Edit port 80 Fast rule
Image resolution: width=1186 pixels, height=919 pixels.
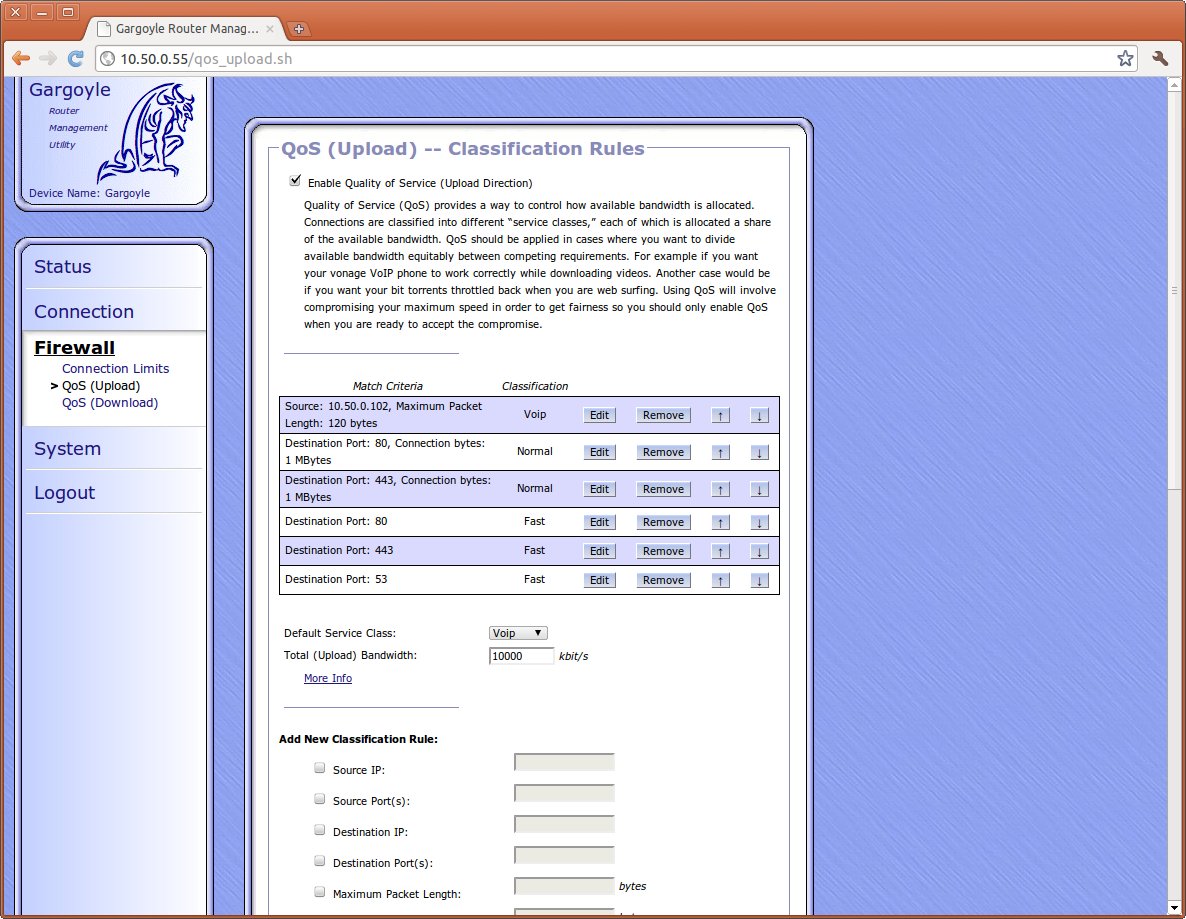(599, 522)
